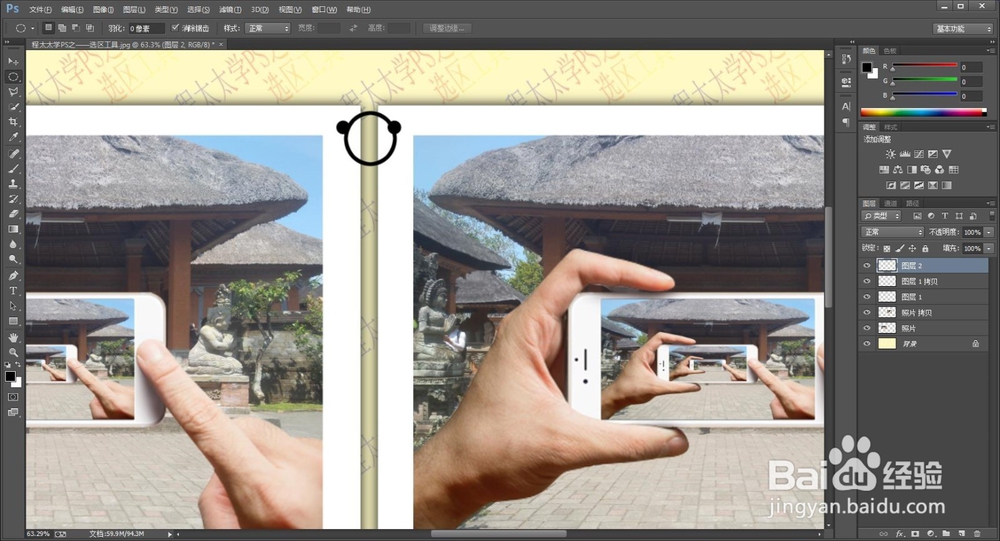Open the Layers panel flyout menu
This screenshot has width=1000, height=541.
tap(990, 203)
